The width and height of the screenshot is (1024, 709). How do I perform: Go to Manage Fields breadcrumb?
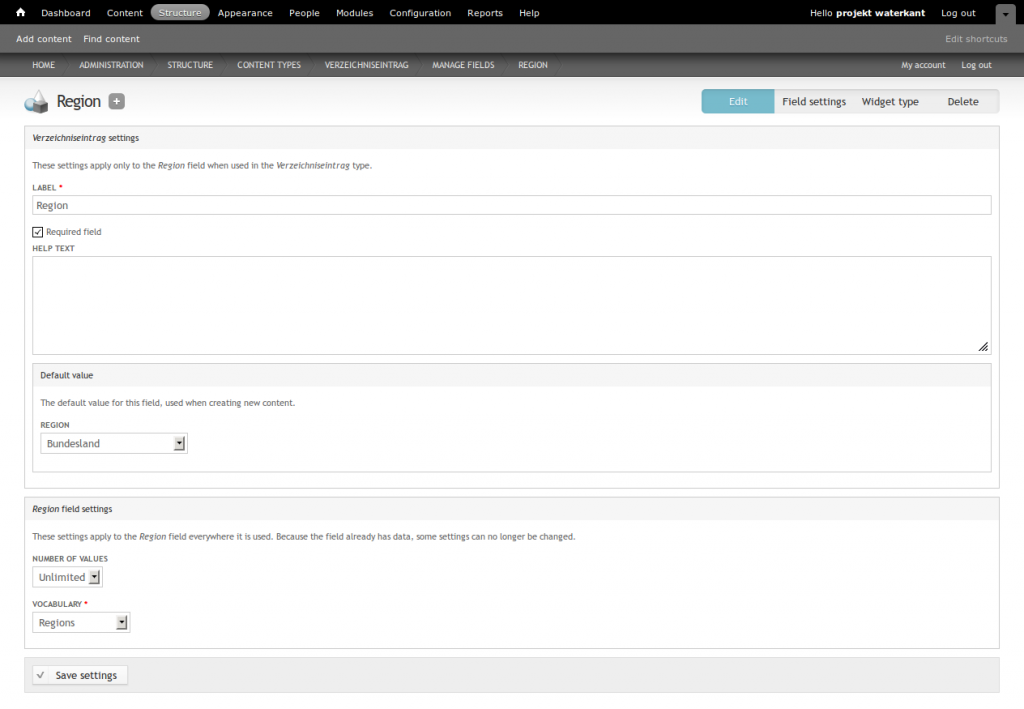pos(463,65)
